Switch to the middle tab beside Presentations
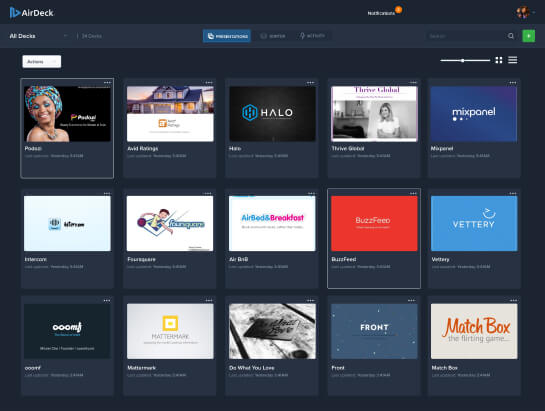This screenshot has height=411, width=545. click(273, 36)
